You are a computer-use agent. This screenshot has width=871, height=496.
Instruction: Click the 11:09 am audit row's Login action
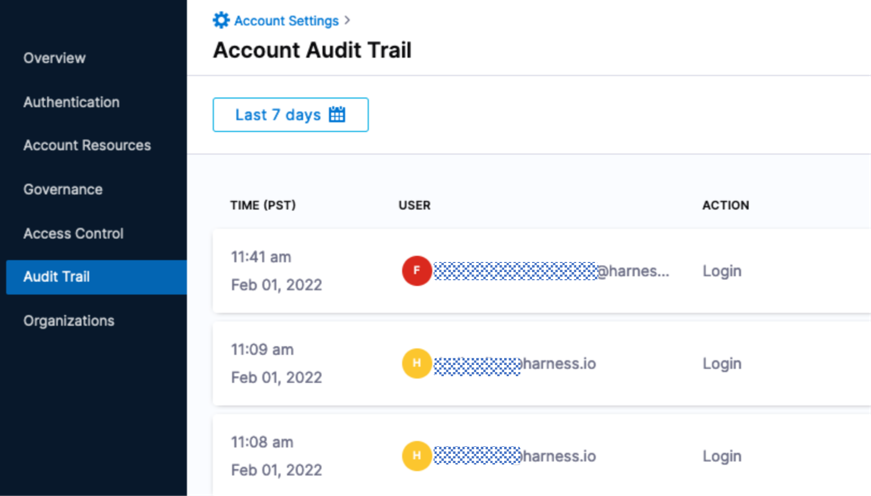point(721,363)
